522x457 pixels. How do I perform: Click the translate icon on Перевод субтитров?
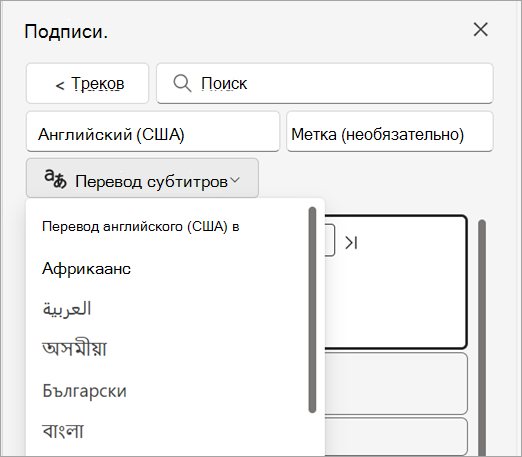[55, 179]
